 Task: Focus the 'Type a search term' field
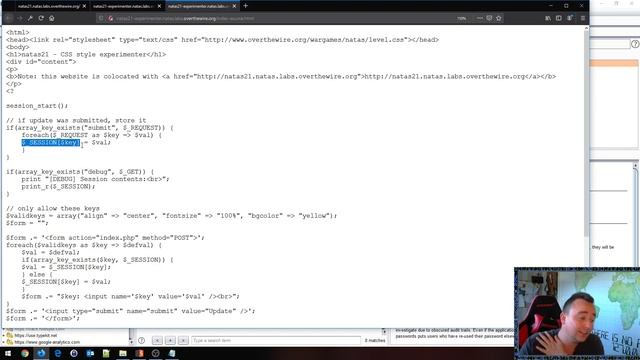point(276,340)
